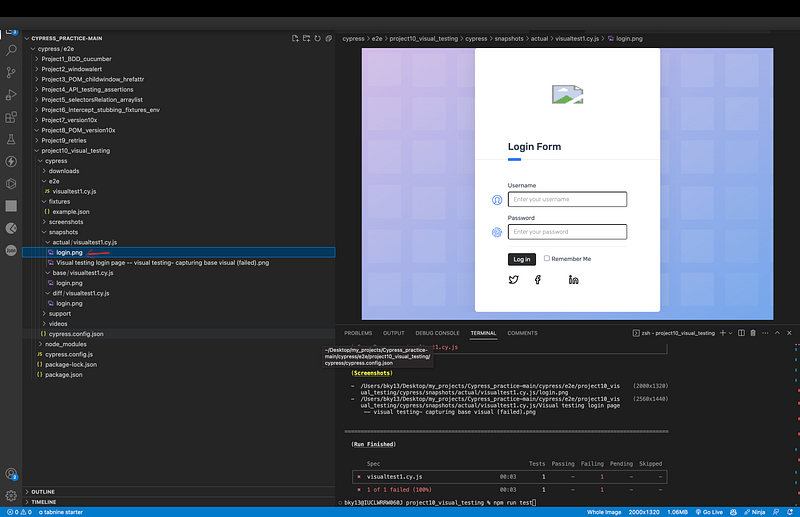Toggle the Remember Me checkbox

(546, 258)
